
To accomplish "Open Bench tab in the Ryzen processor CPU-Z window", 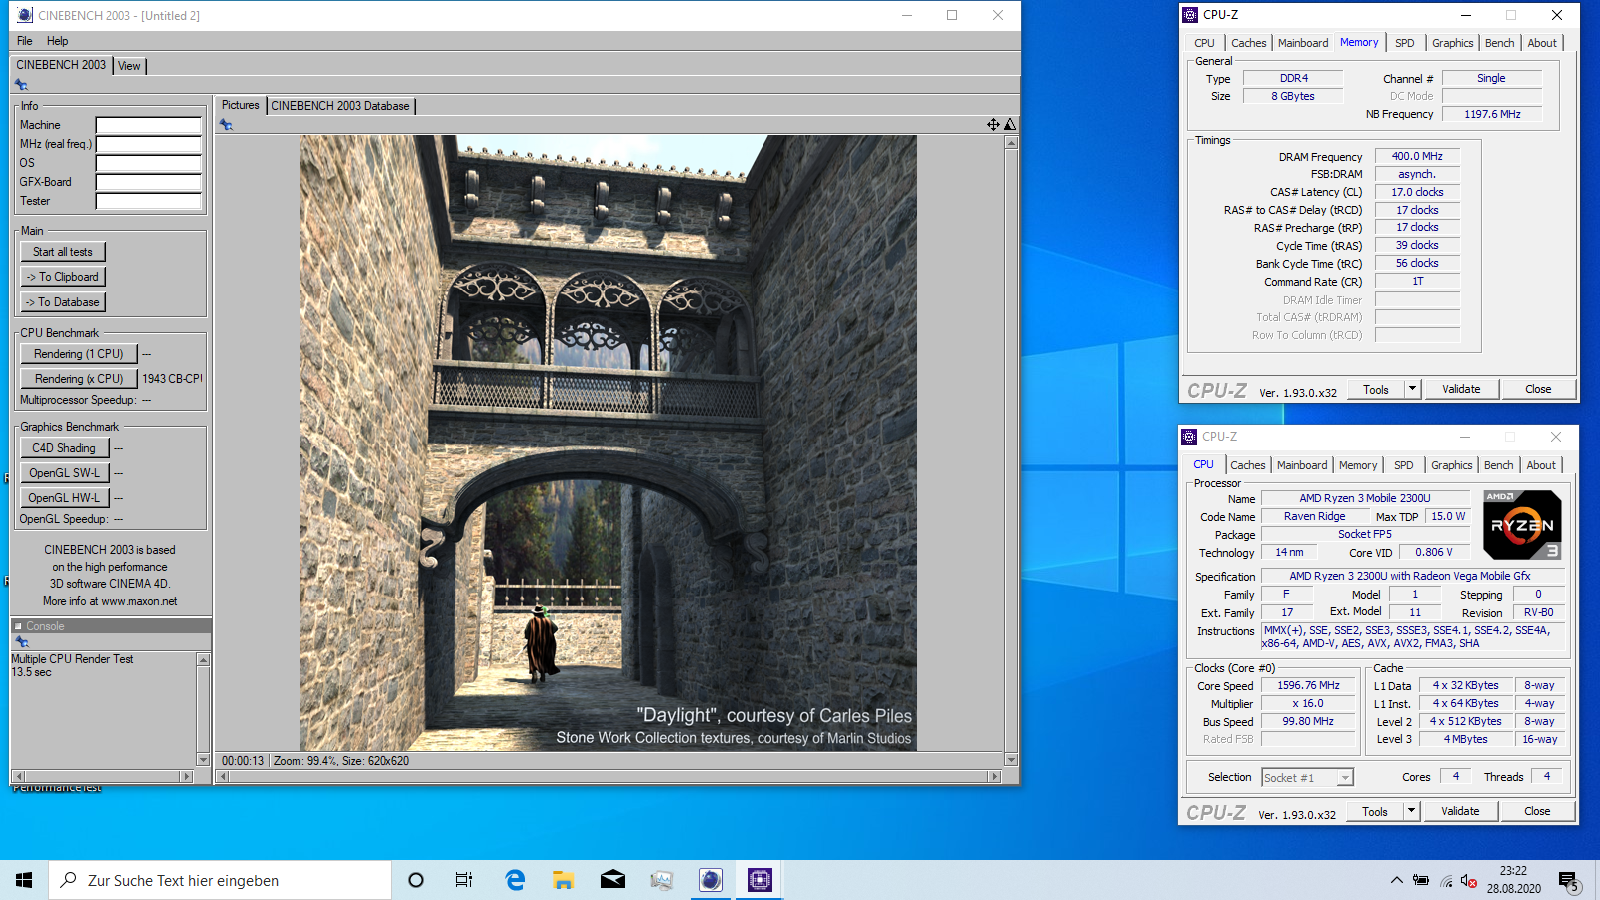I will pyautogui.click(x=1498, y=465).
